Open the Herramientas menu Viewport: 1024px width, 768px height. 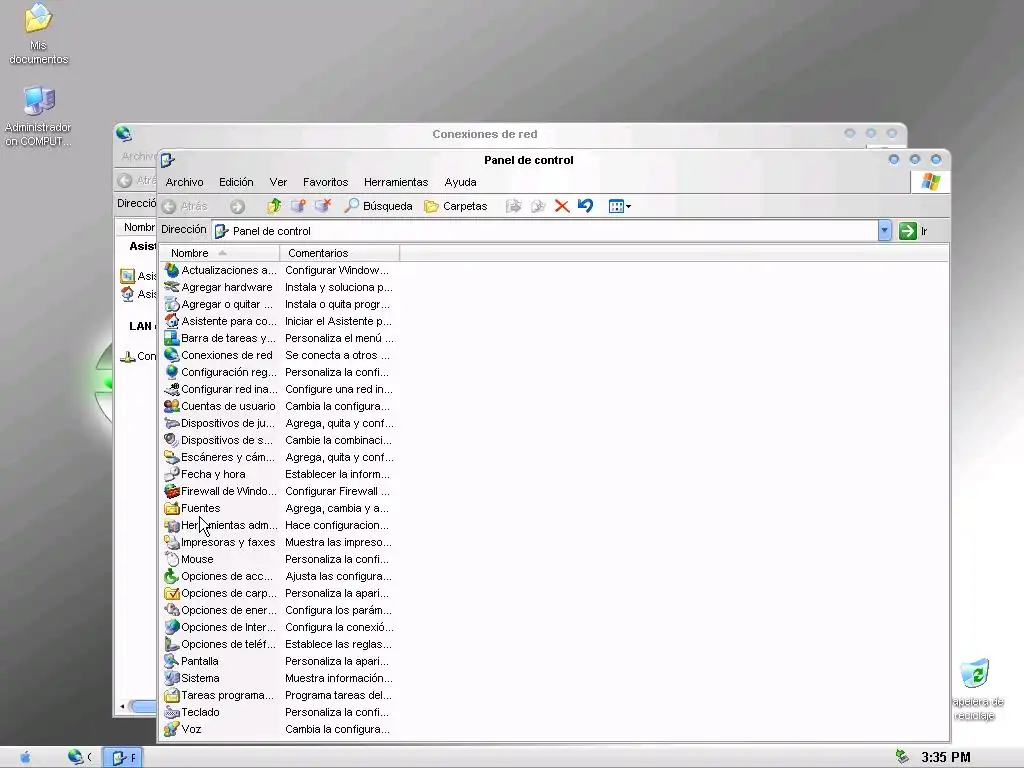[396, 182]
